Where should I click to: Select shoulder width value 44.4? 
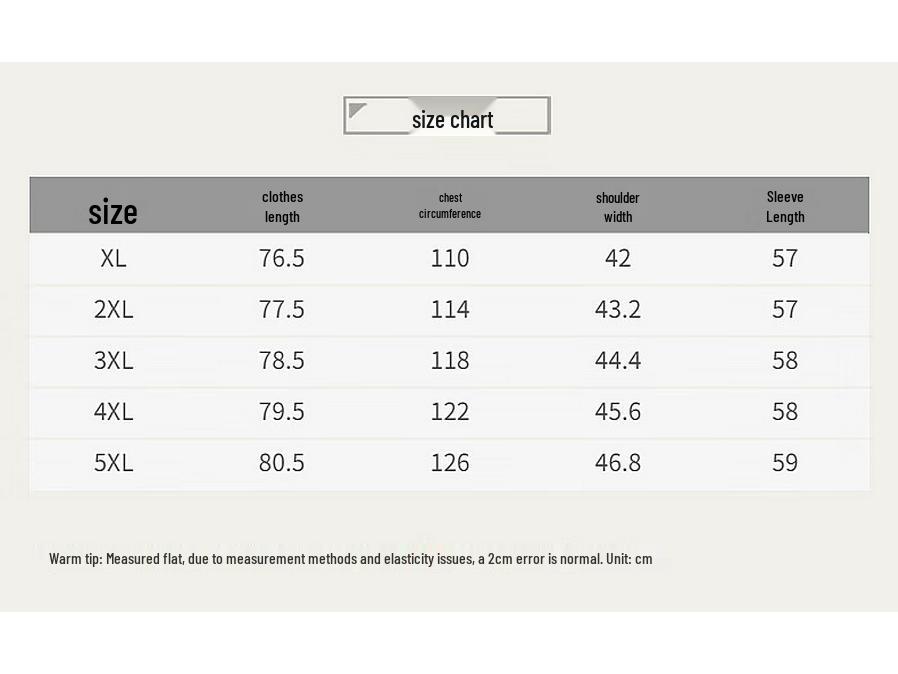618,360
